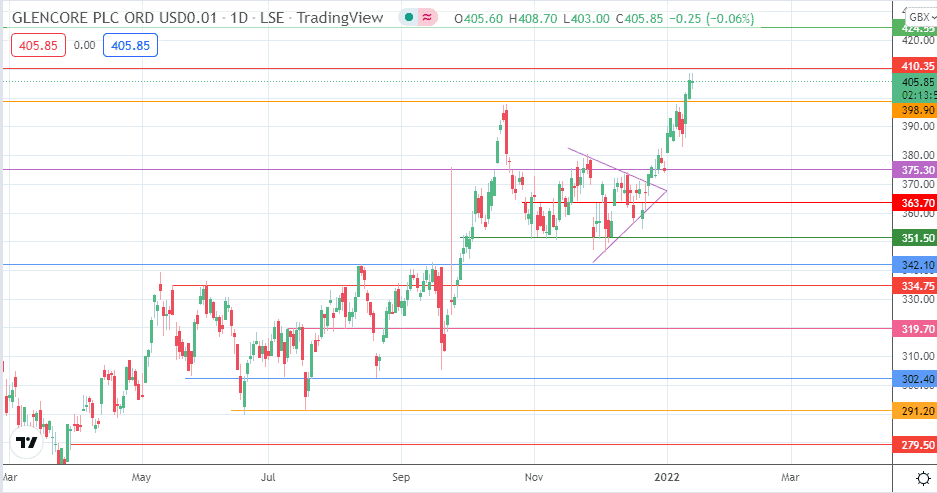Click the high value H408.70
The width and height of the screenshot is (937, 493).
pyautogui.click(x=532, y=19)
